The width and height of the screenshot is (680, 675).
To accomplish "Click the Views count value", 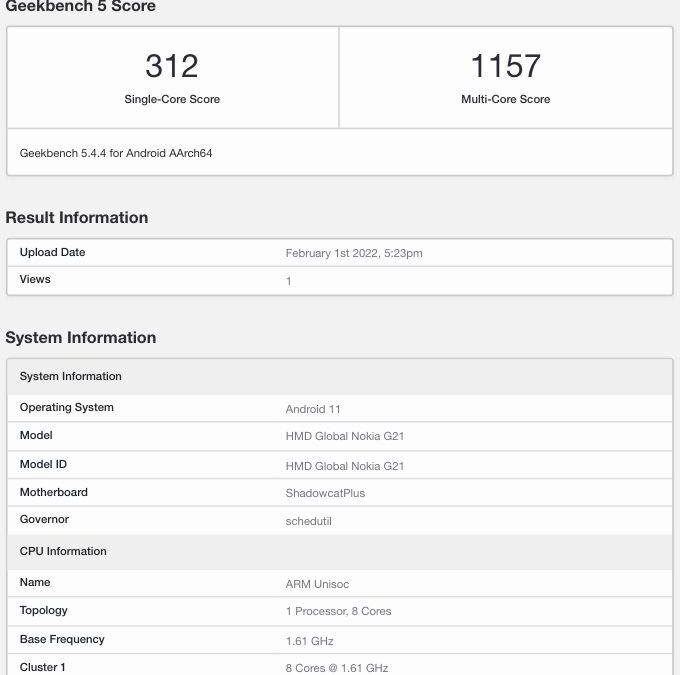I will (289, 281).
